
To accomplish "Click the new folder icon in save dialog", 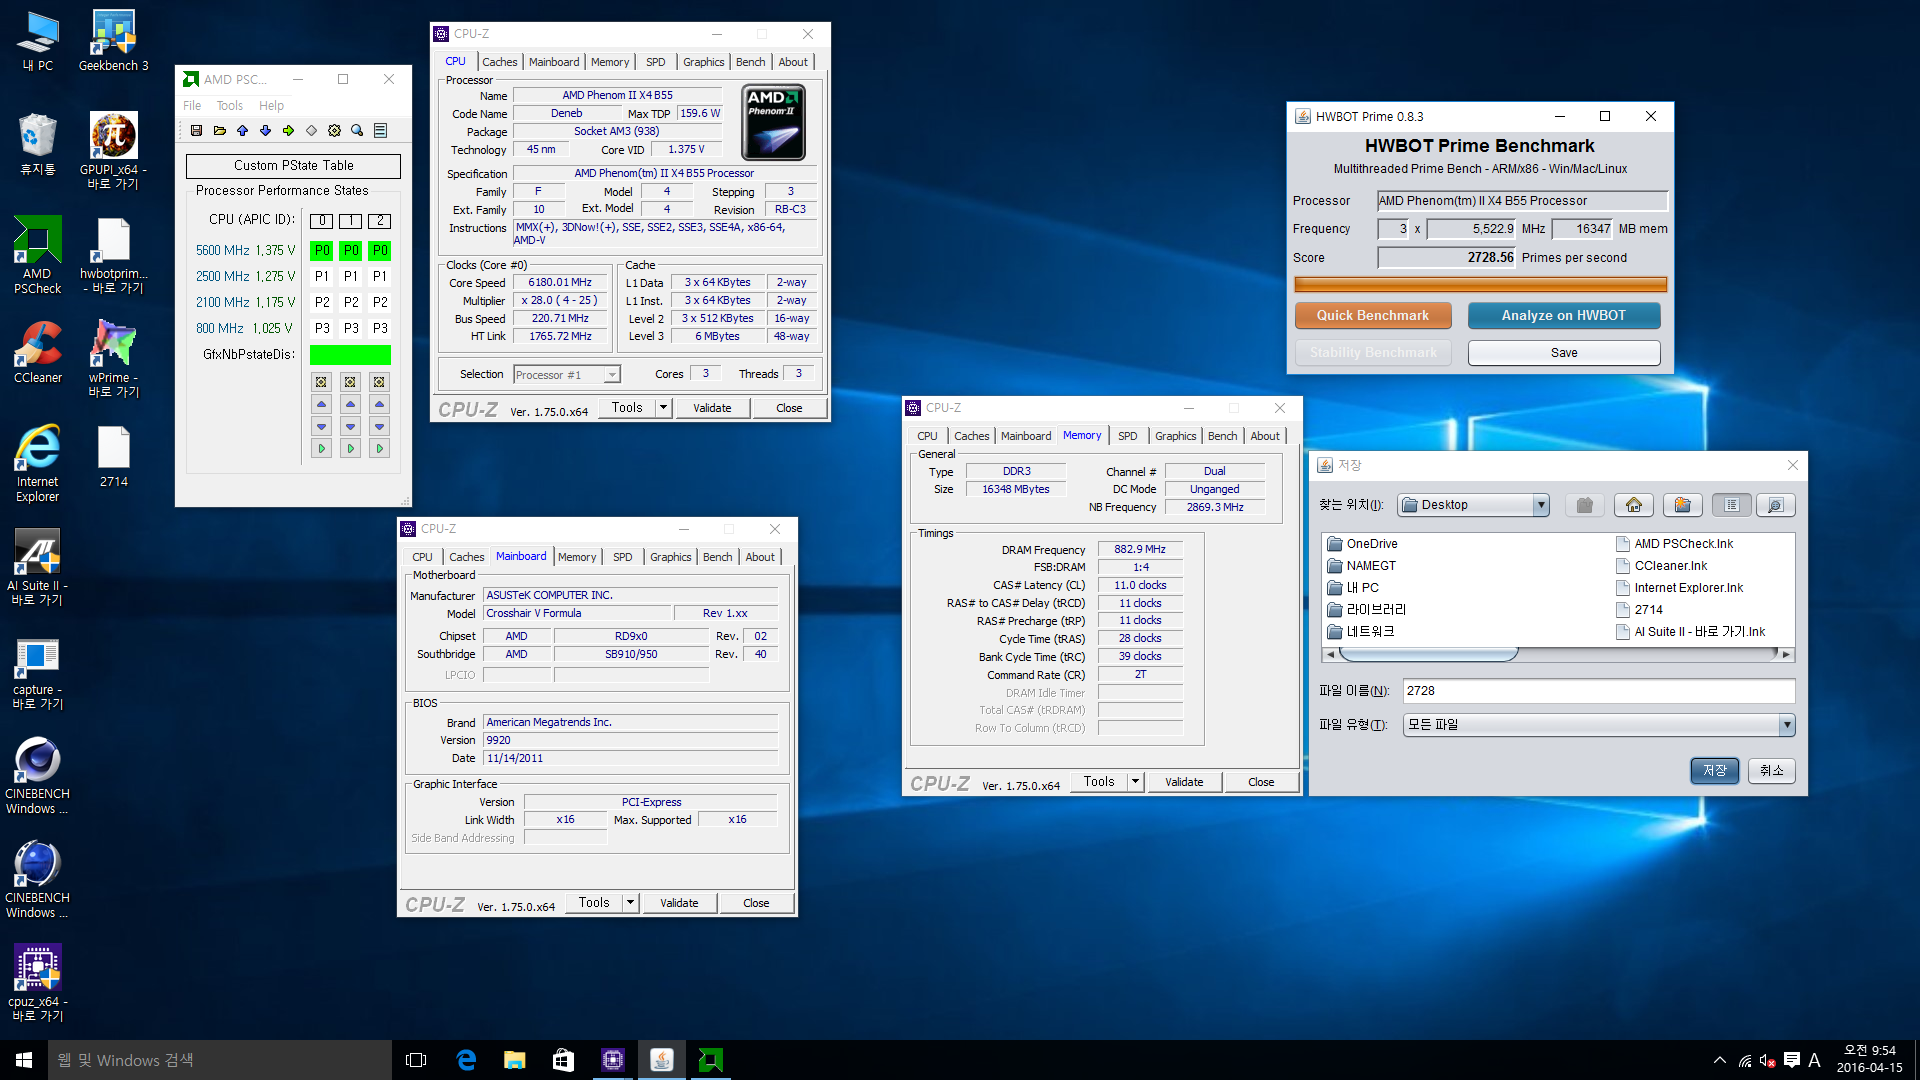I will point(1683,505).
